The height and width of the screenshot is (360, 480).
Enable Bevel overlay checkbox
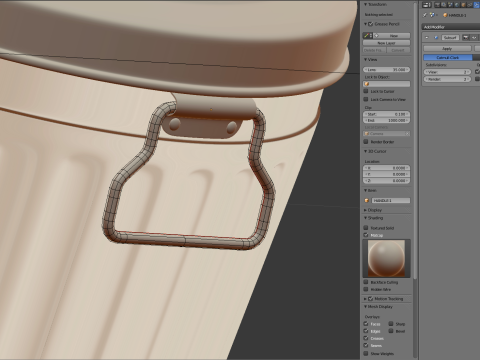pyautogui.click(x=391, y=331)
